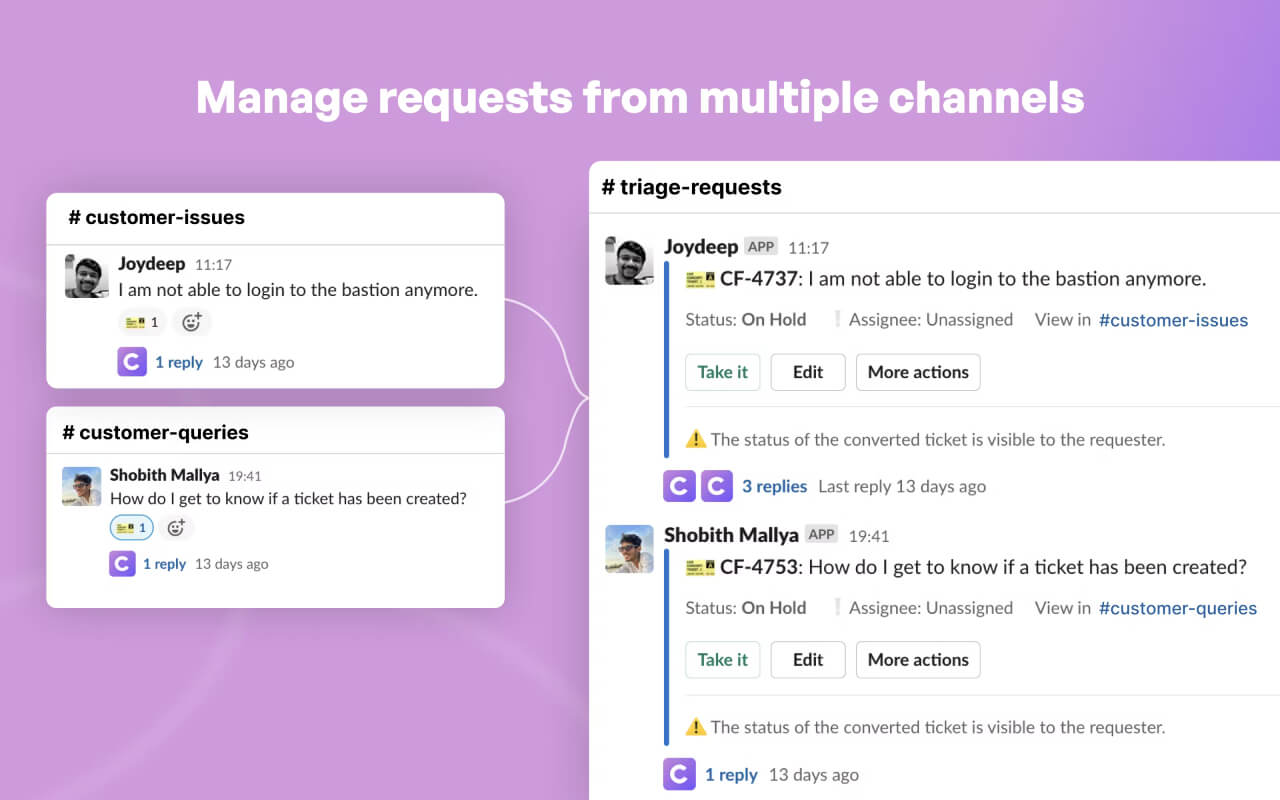Open the #customer-issues channel link in triage-requests

click(1173, 320)
